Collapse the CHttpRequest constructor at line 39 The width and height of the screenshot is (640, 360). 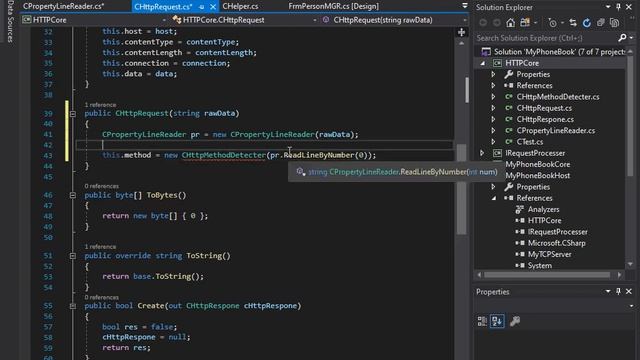tap(73, 113)
